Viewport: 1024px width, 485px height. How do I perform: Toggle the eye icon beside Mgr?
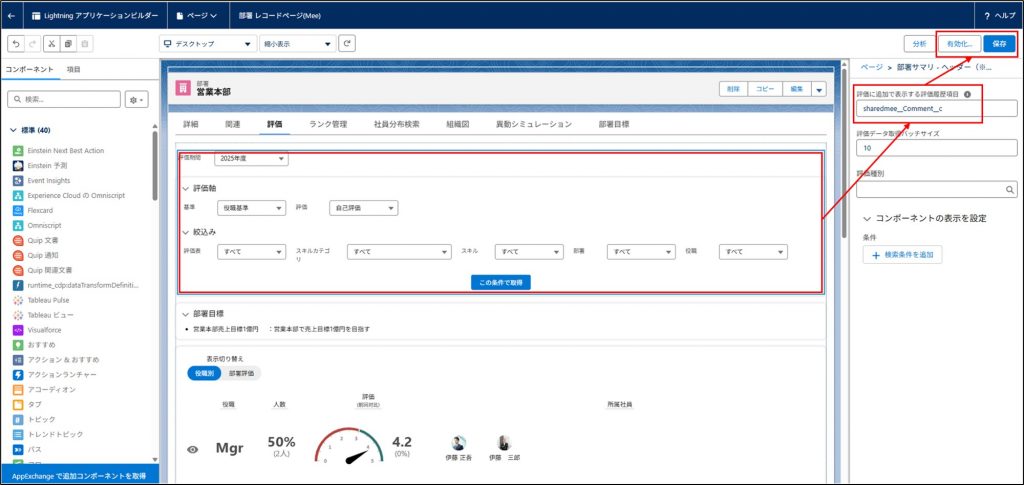coord(193,449)
